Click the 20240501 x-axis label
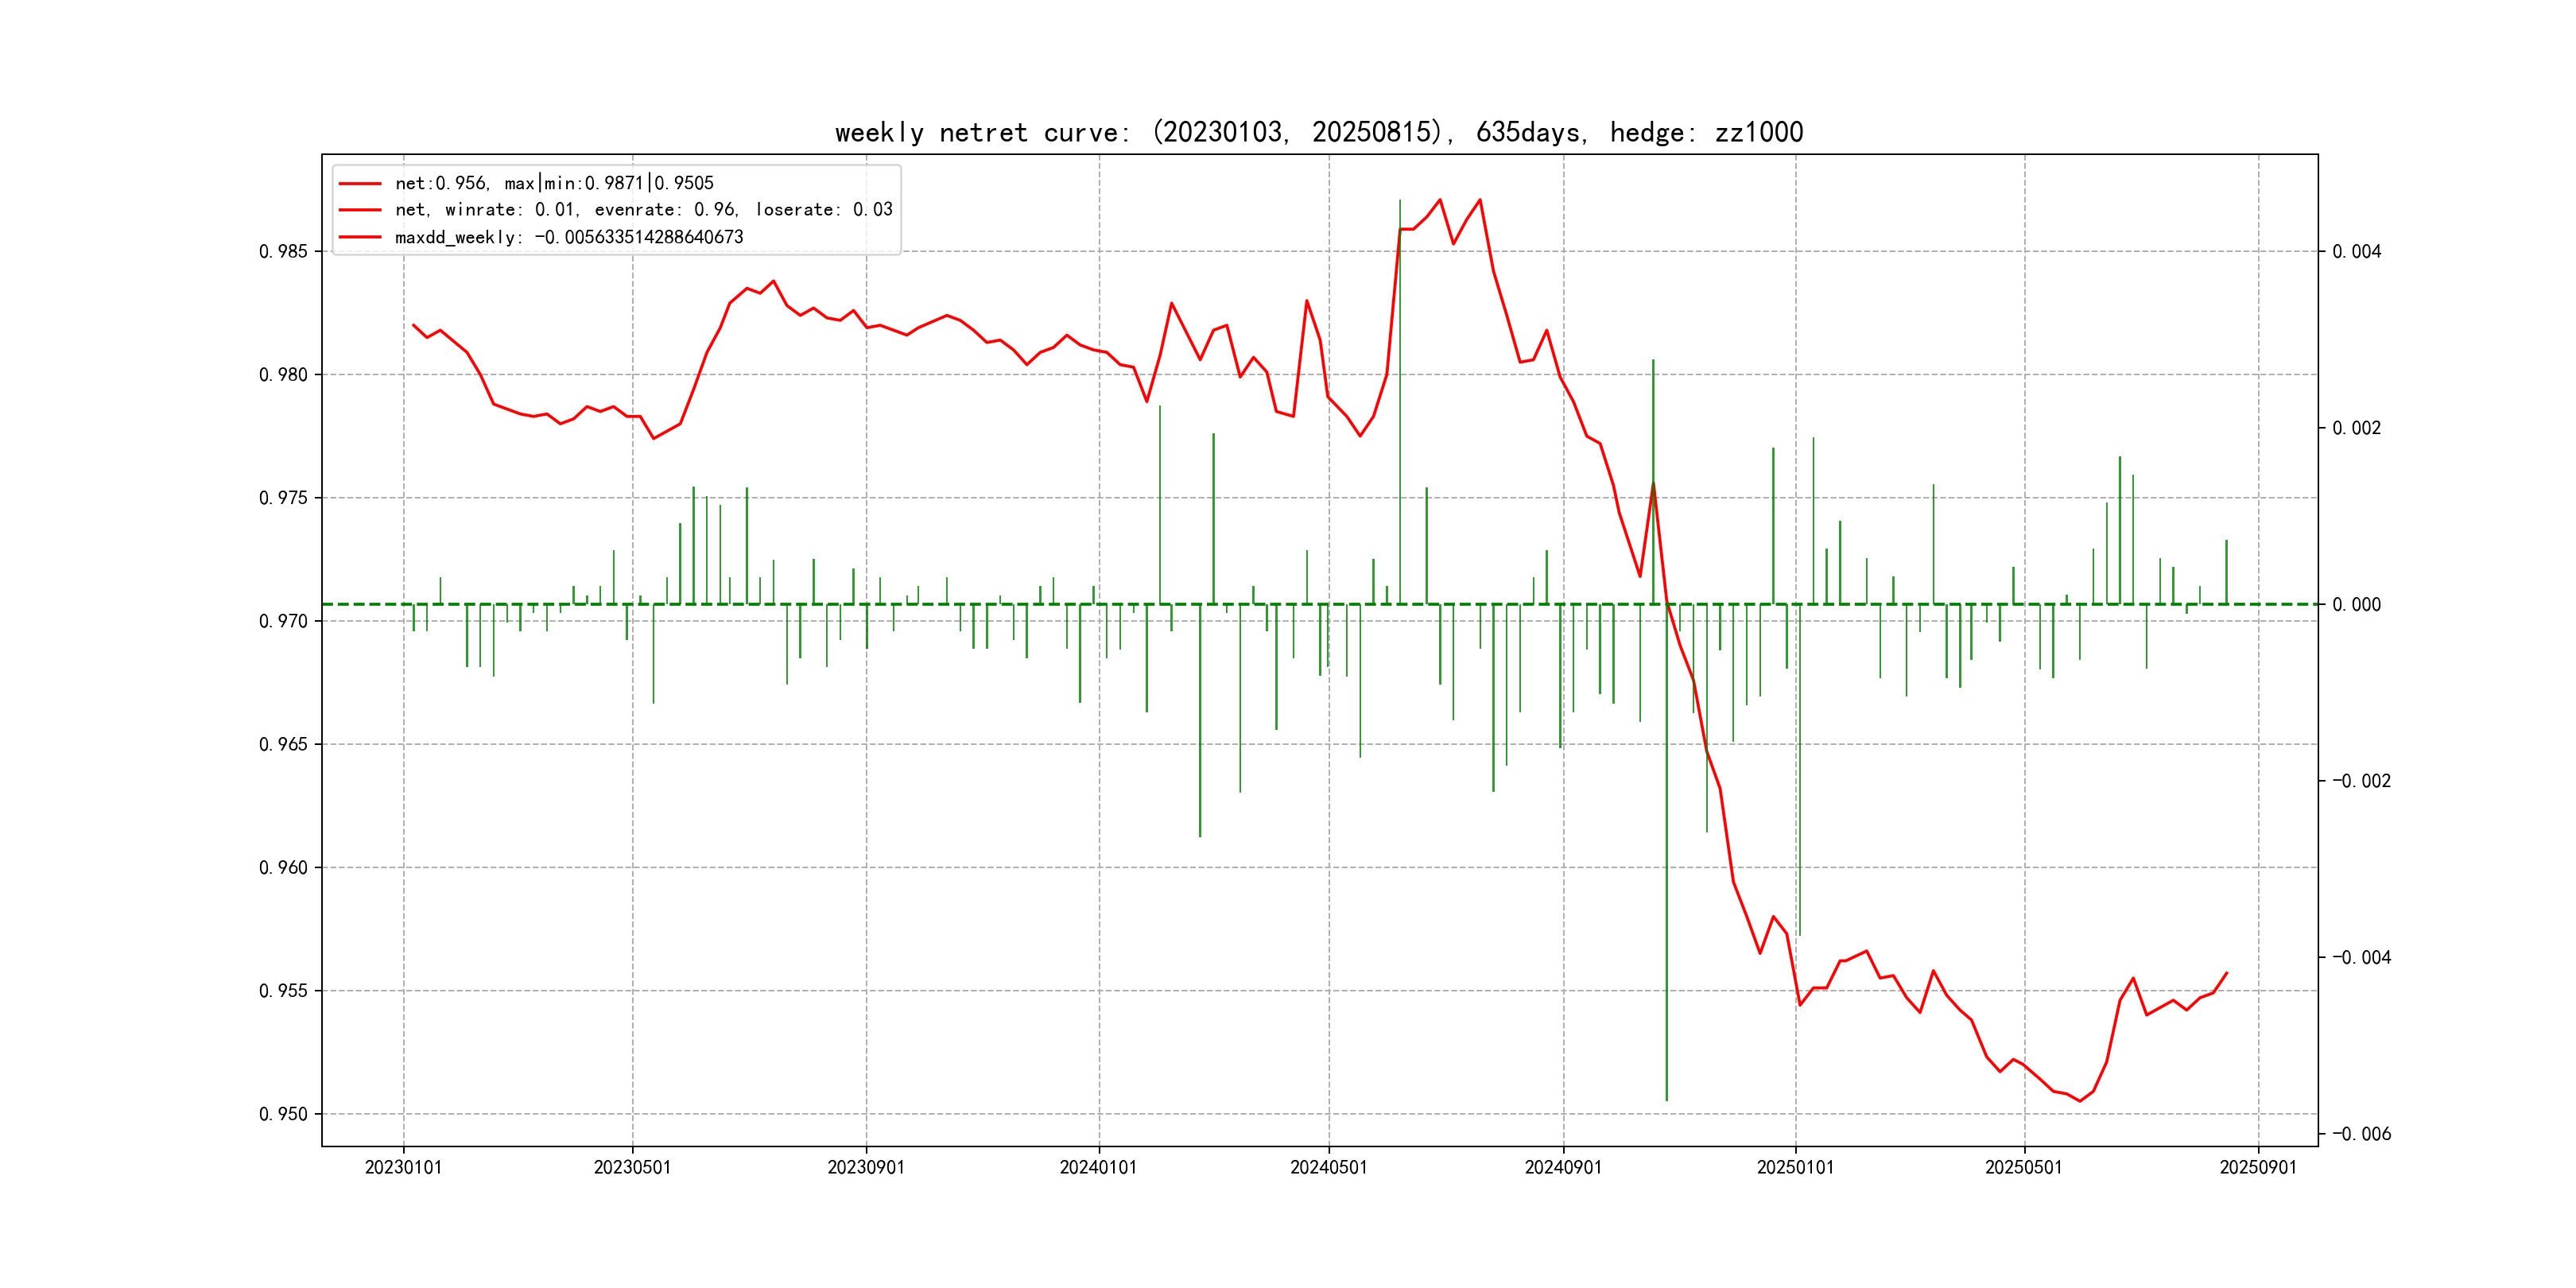This screenshot has width=2576, height=1288. 1328,1168
